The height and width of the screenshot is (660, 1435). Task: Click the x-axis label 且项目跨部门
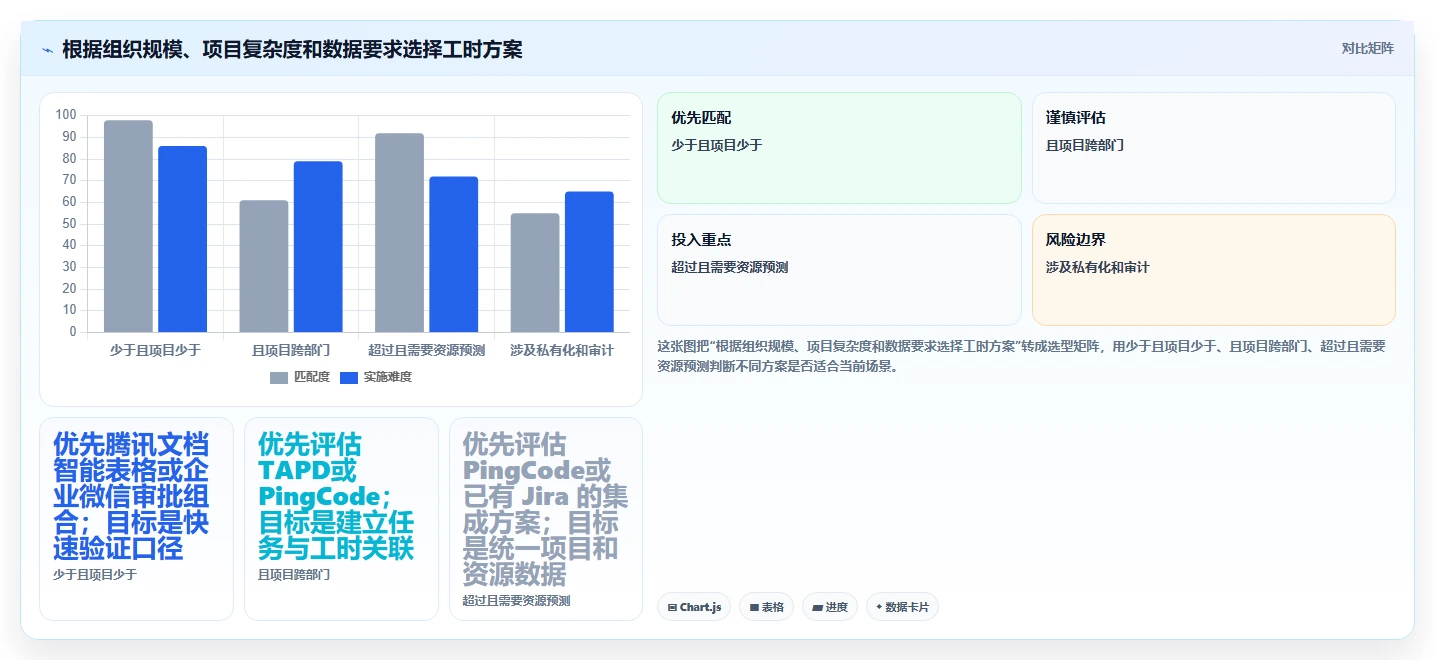pos(291,350)
